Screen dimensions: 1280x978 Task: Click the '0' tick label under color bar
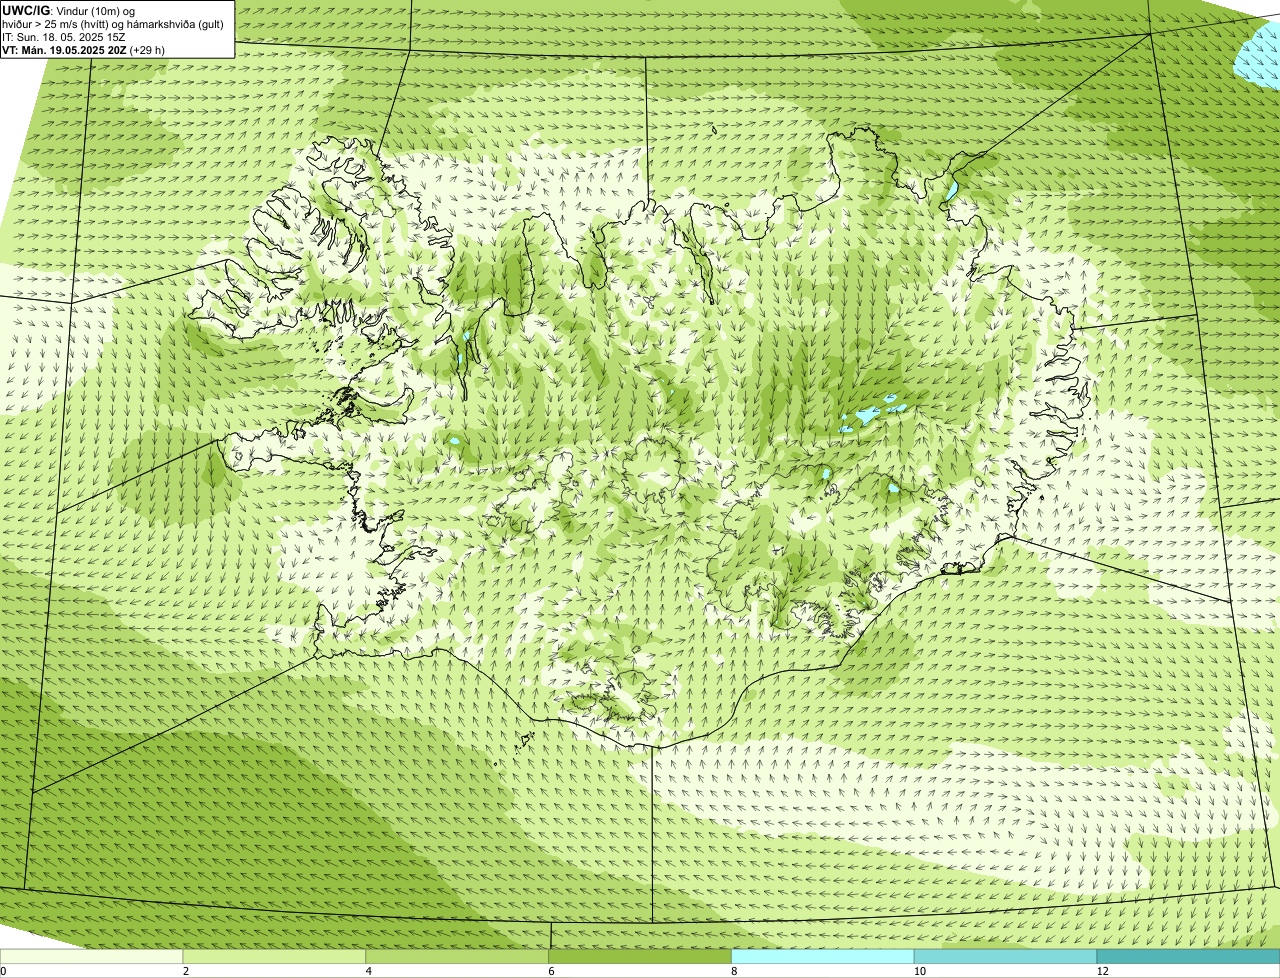click(3, 971)
